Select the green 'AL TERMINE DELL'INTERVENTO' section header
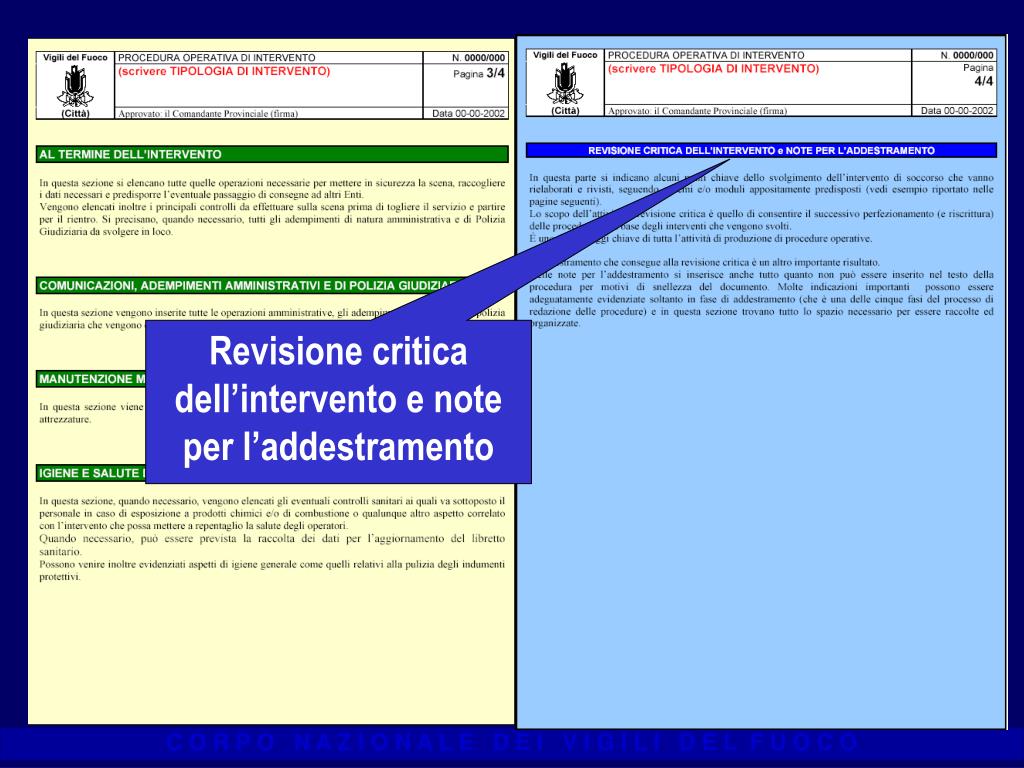1024x768 pixels. tap(272, 154)
